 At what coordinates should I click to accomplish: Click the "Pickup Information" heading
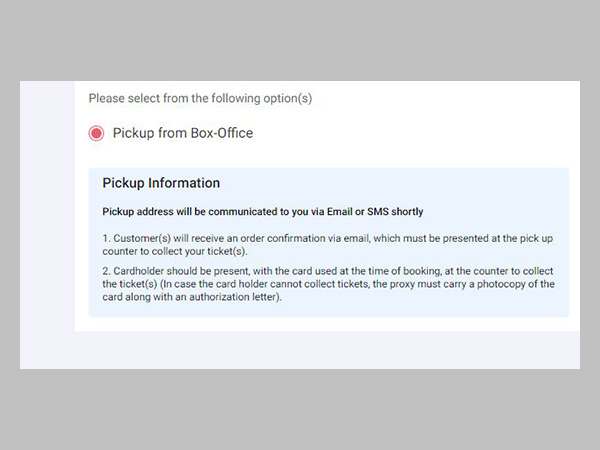[x=161, y=183]
